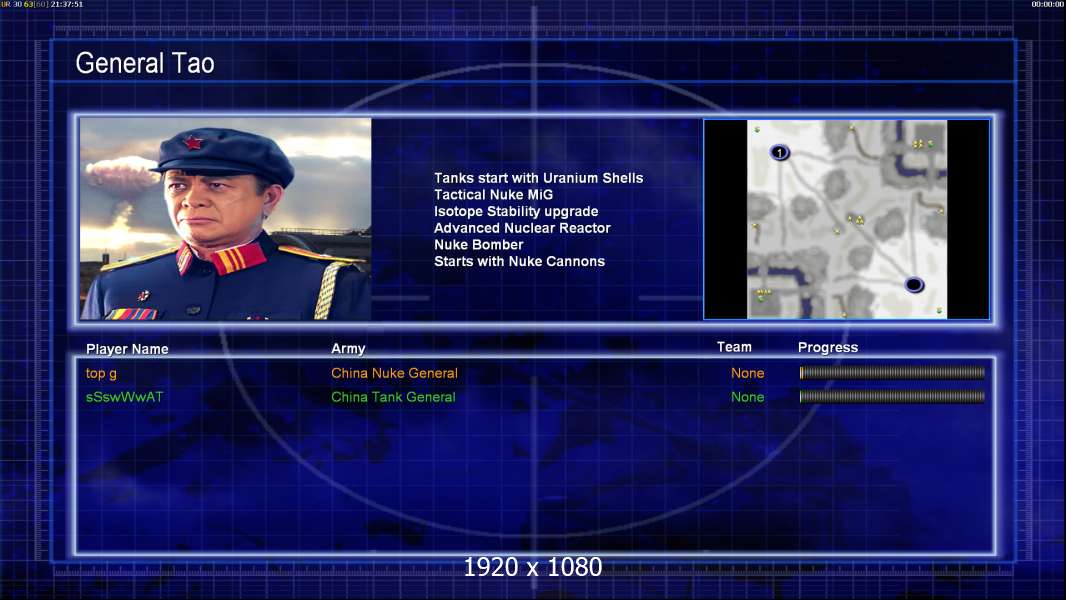Click team 'None' for sSswWwAT
The height and width of the screenshot is (600, 1066).
[747, 397]
